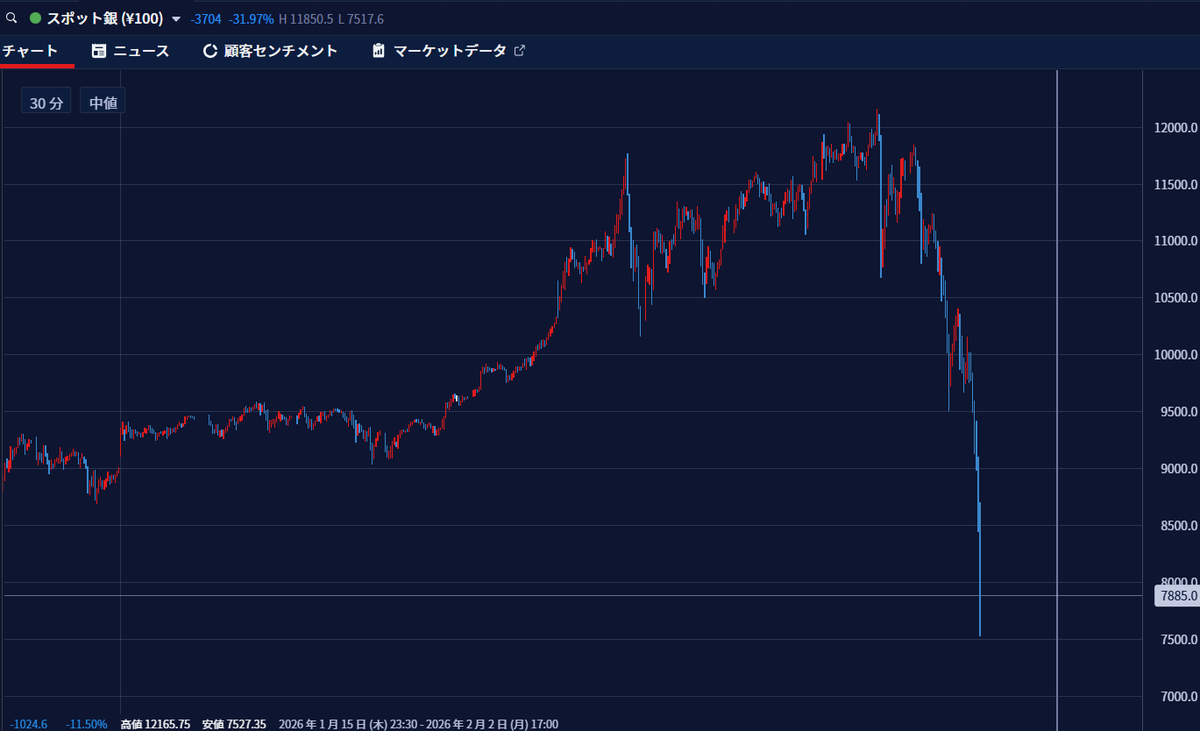Click the 9000.0 price axis label

(x=1177, y=469)
